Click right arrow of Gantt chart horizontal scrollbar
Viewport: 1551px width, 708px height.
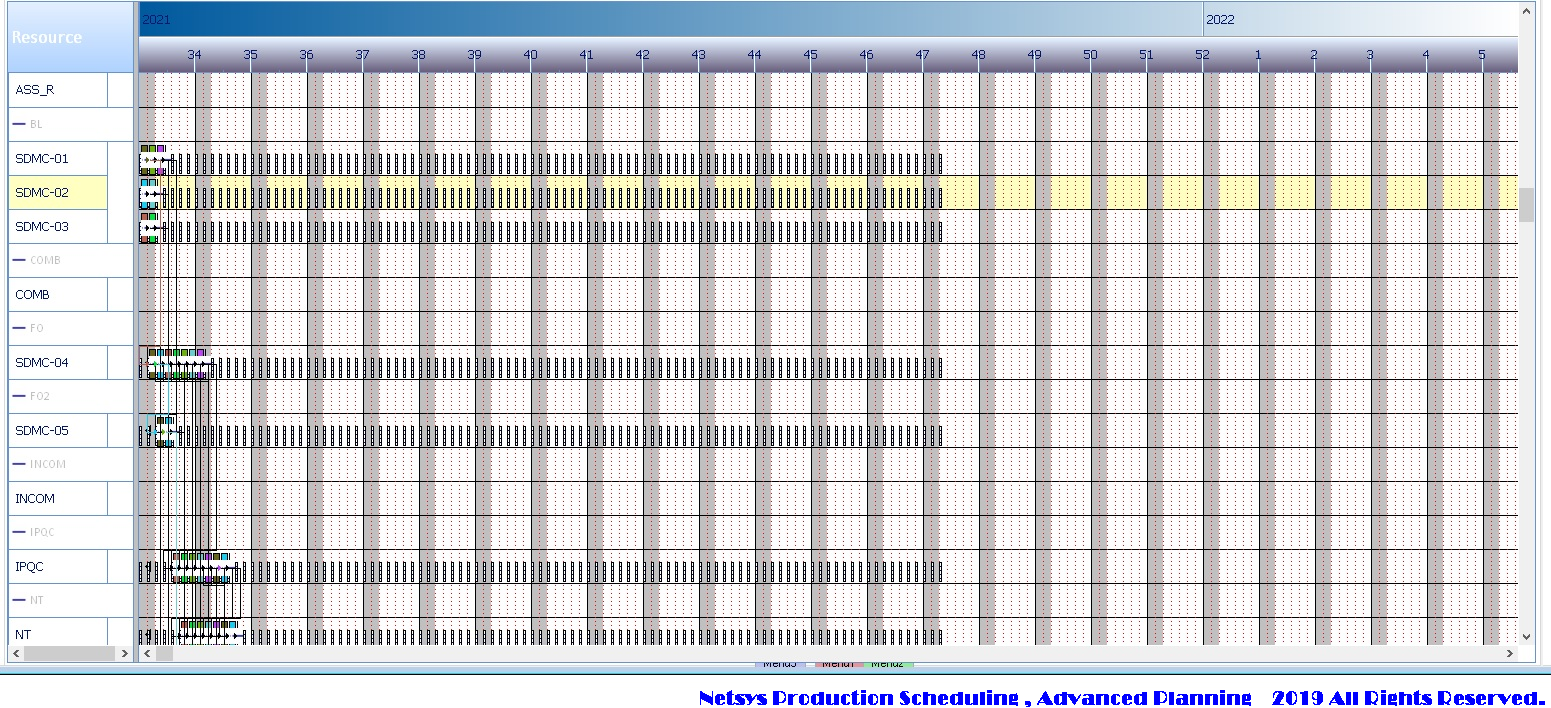pos(1512,654)
